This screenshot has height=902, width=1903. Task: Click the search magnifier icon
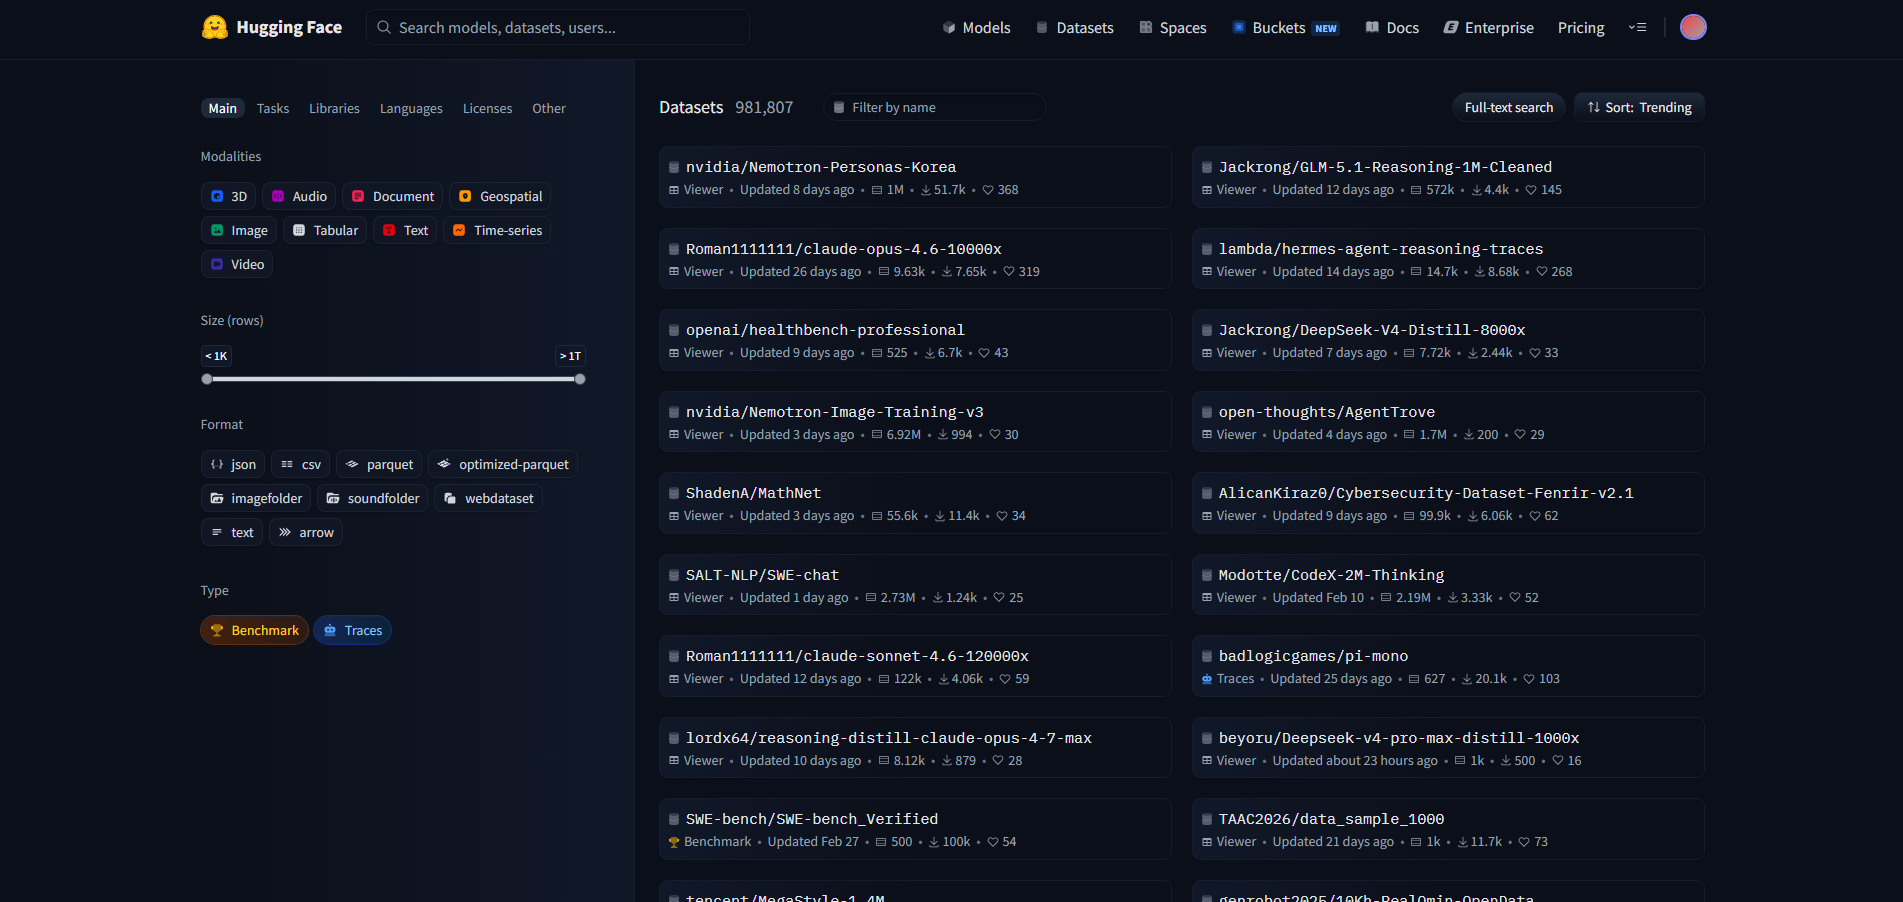pos(384,27)
